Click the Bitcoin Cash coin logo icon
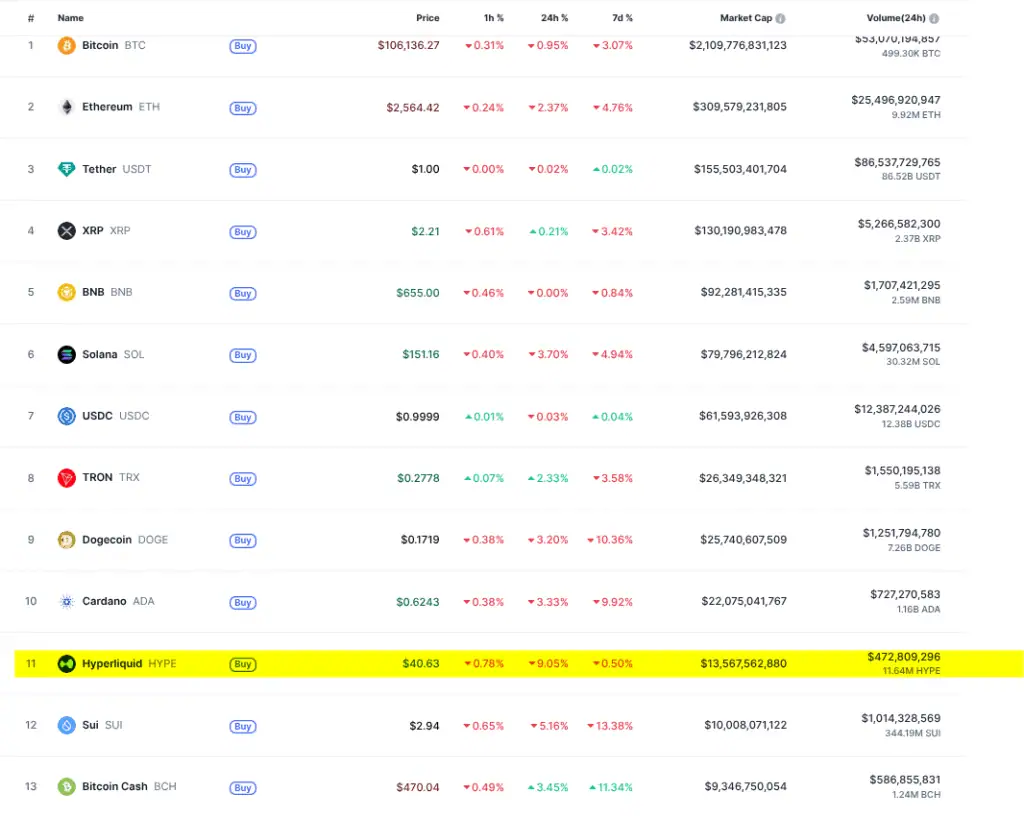Viewport: 1024px width, 817px height. coord(66,786)
